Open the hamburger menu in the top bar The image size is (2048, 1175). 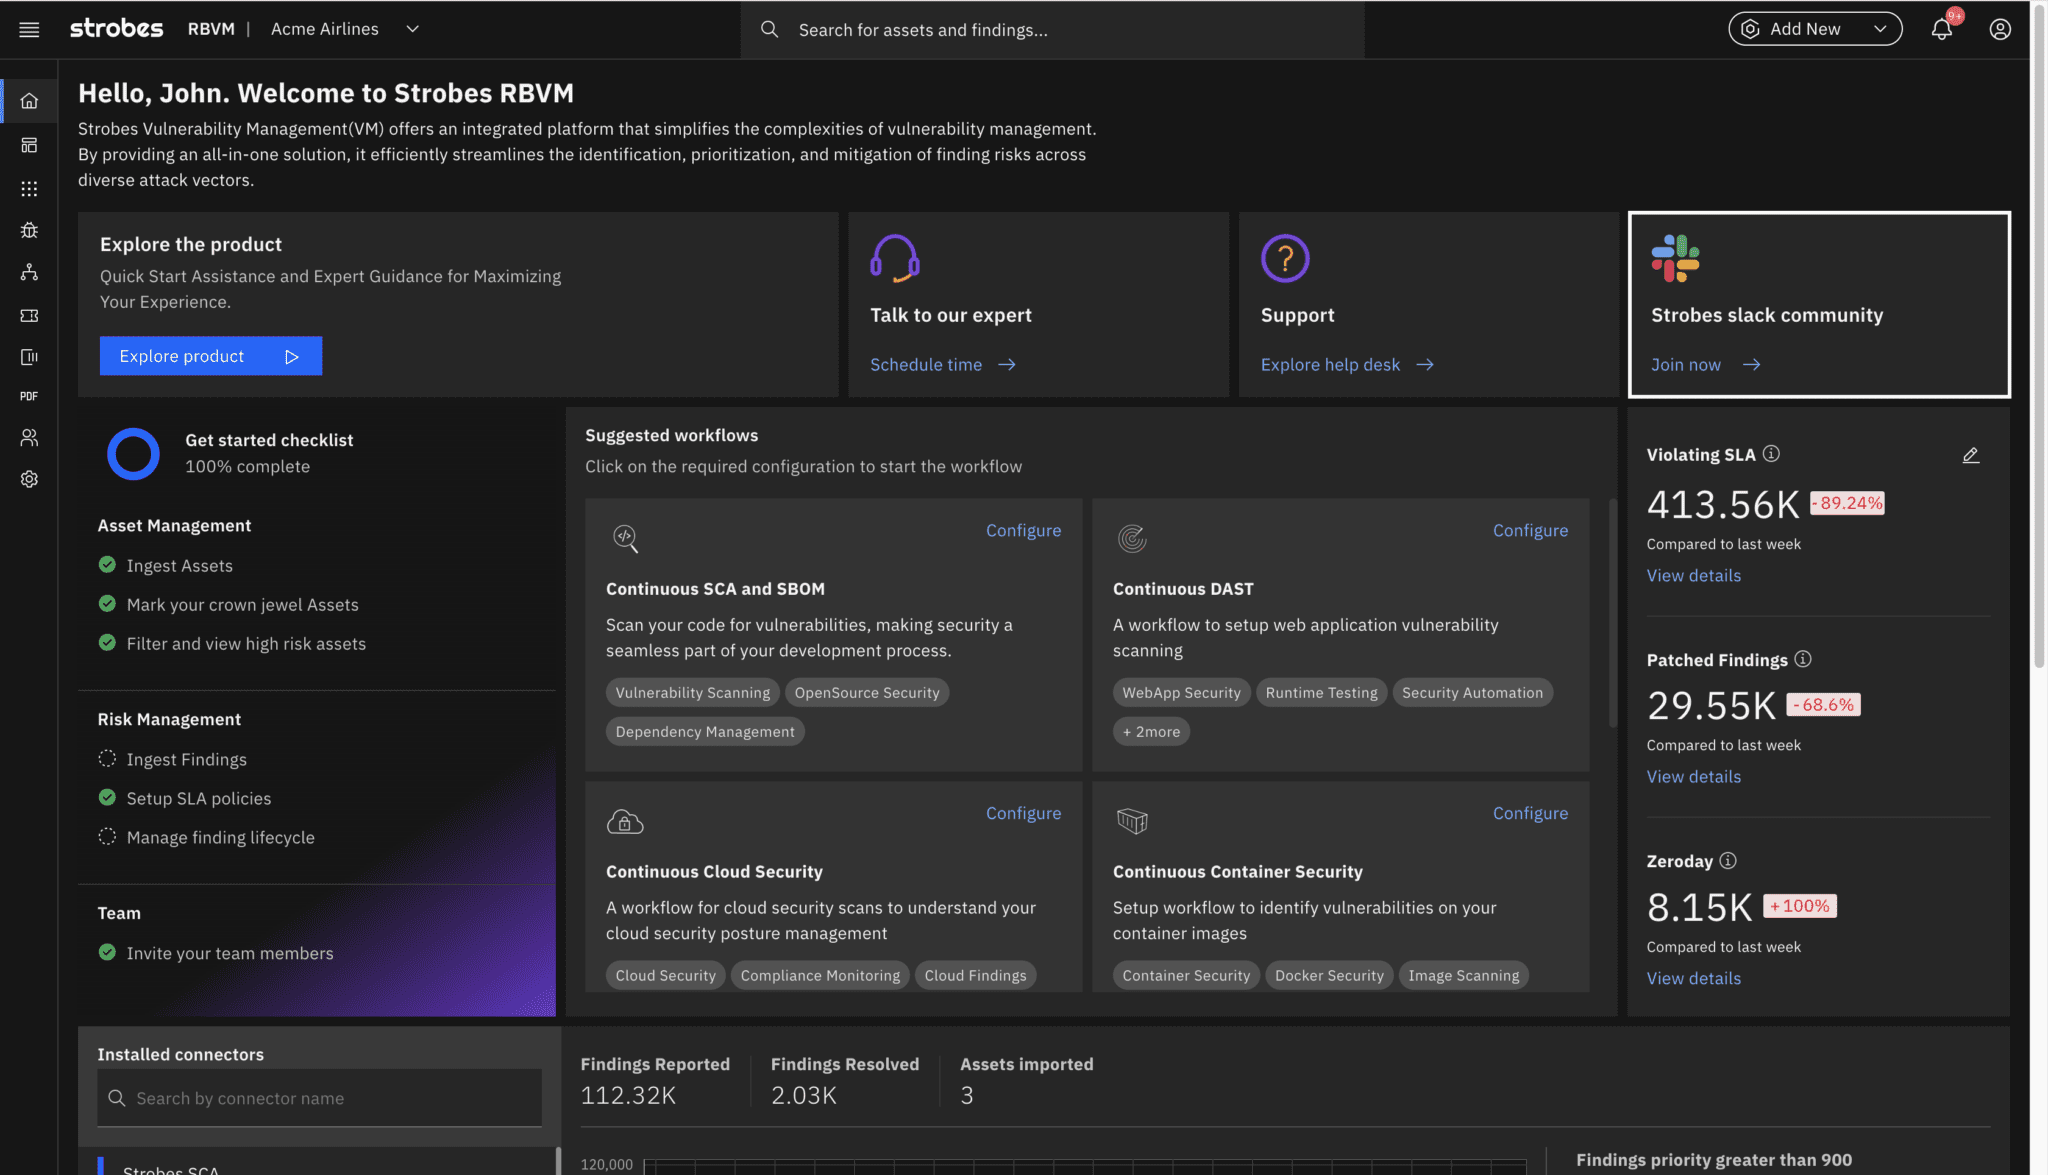(x=29, y=30)
